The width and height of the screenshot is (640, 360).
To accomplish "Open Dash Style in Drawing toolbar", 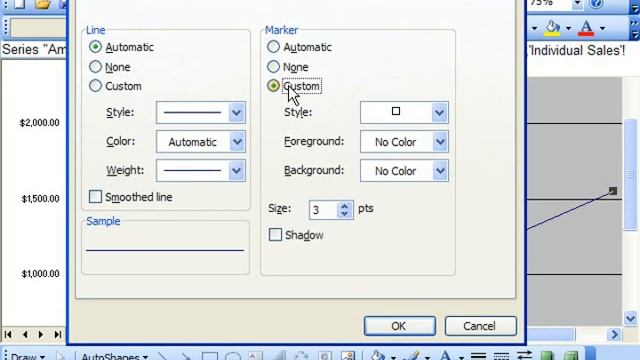I will (501, 356).
